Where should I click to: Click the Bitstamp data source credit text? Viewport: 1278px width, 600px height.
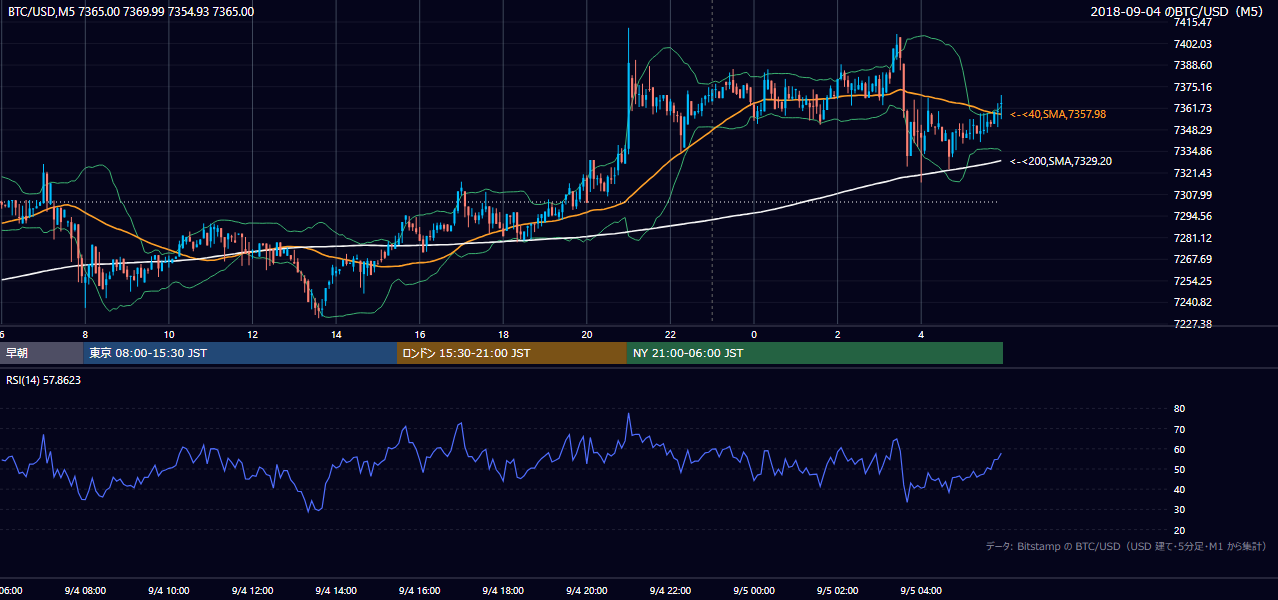(1126, 547)
